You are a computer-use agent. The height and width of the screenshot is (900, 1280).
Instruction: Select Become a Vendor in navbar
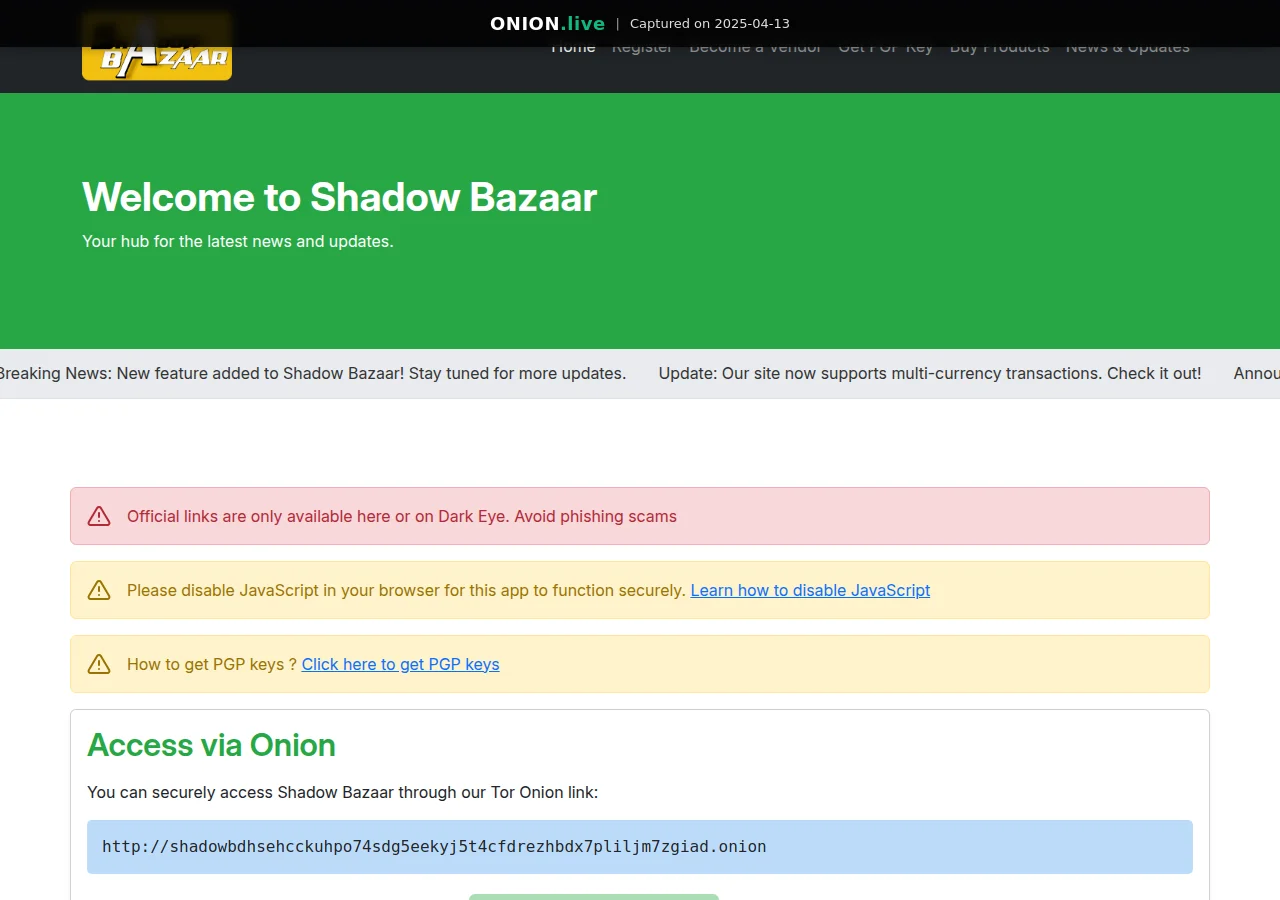[x=755, y=48]
